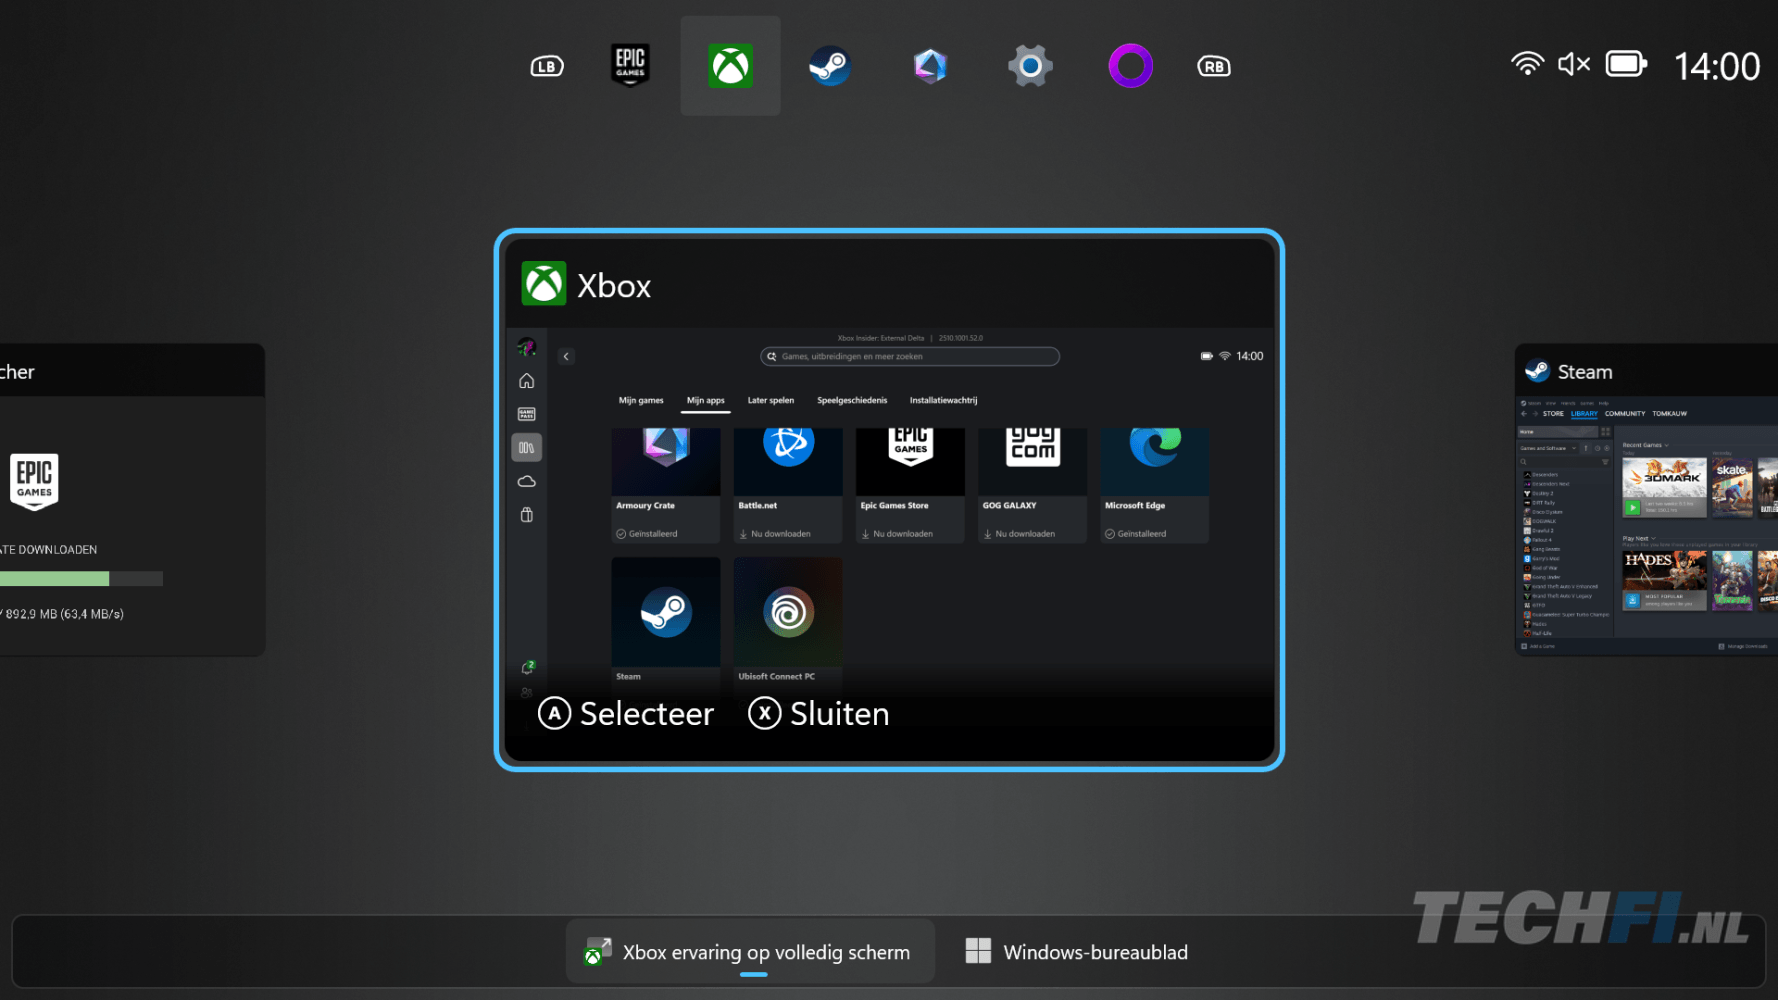Select the purple circle app icon
The image size is (1778, 1000).
1130,66
